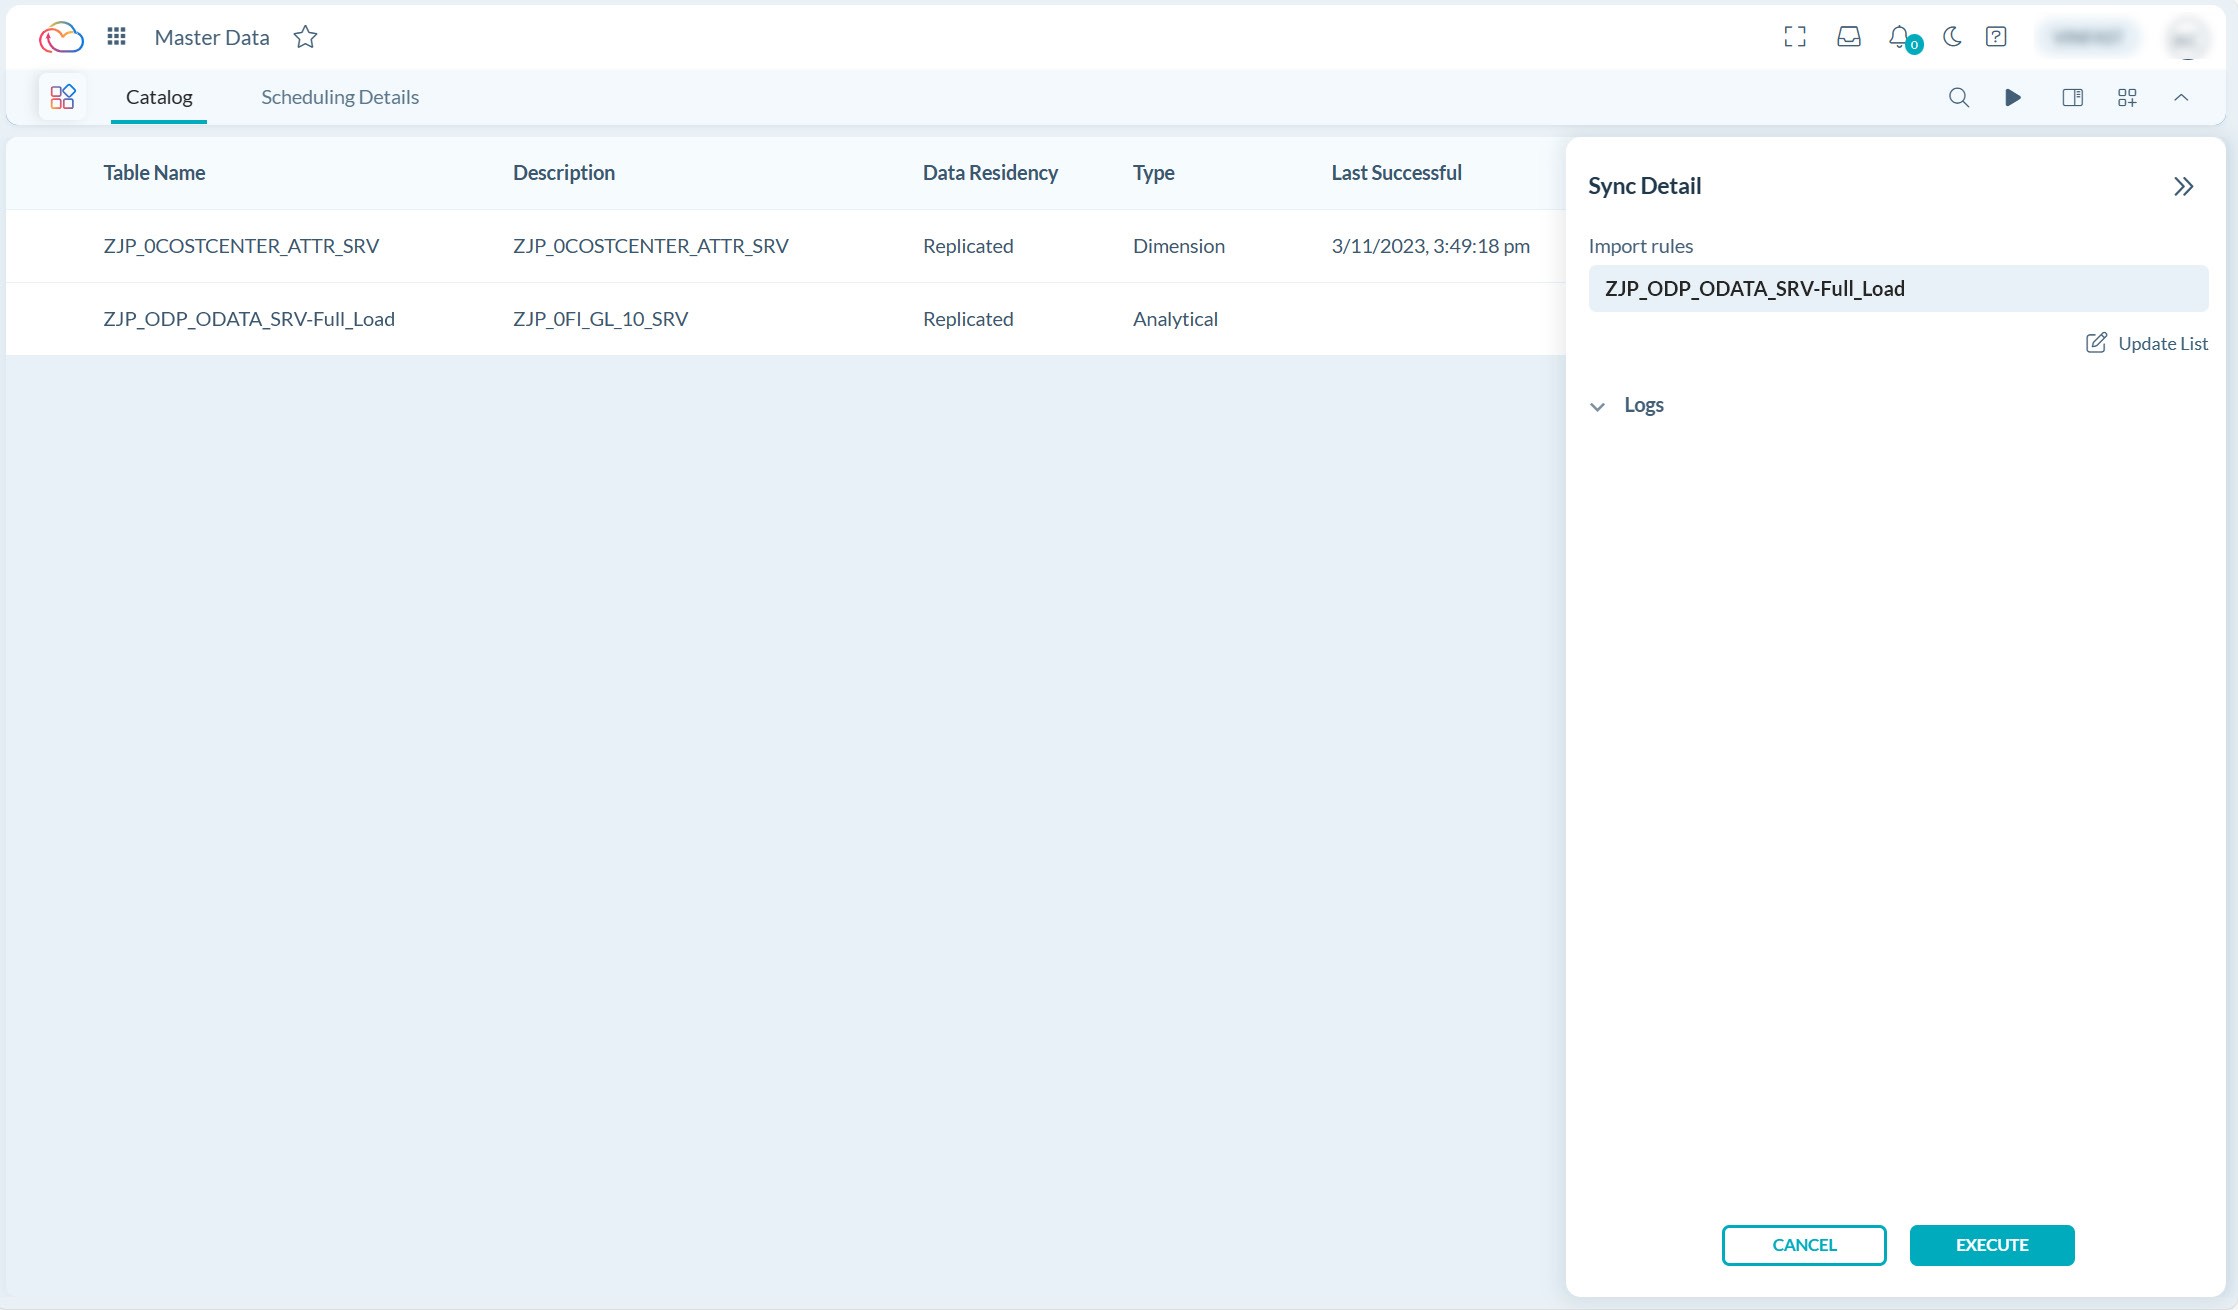Enter fullscreen mode via the fullscreen icon

coord(1795,36)
